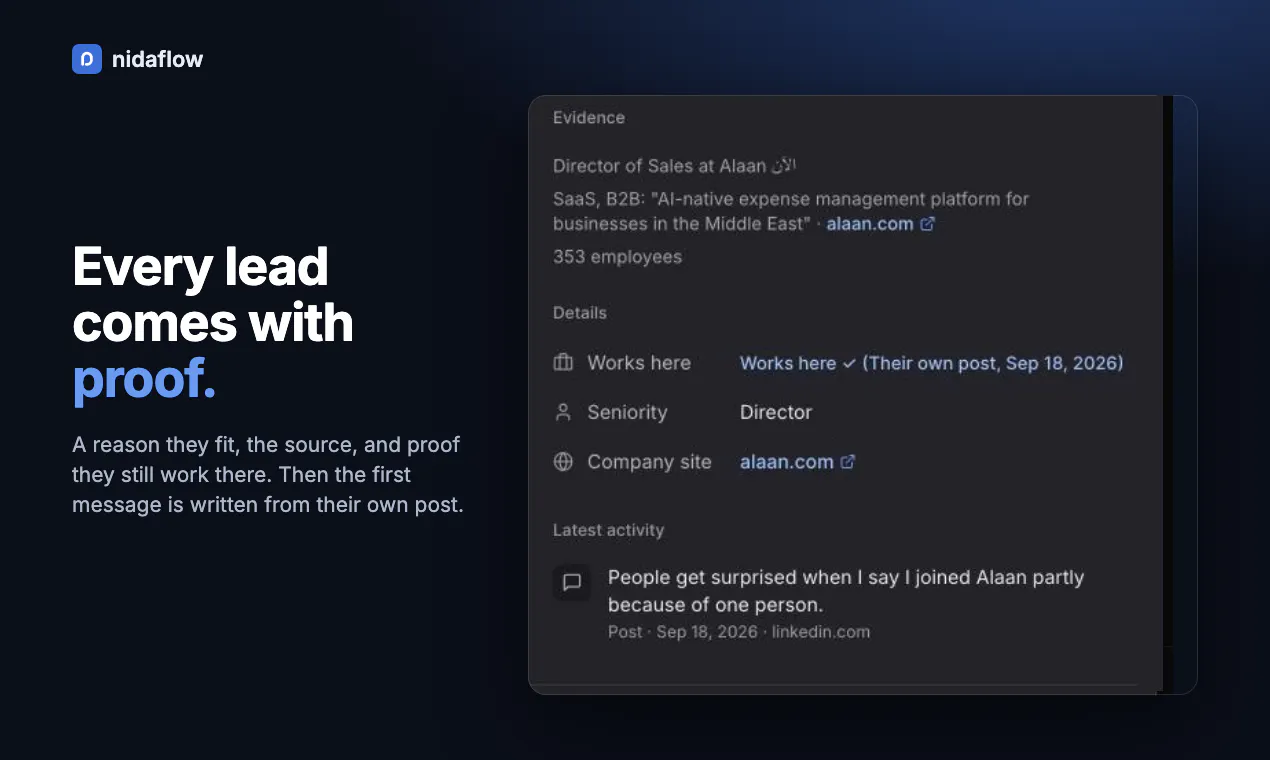Click the nidaflow logo icon
This screenshot has height=760, width=1270.
tap(87, 59)
